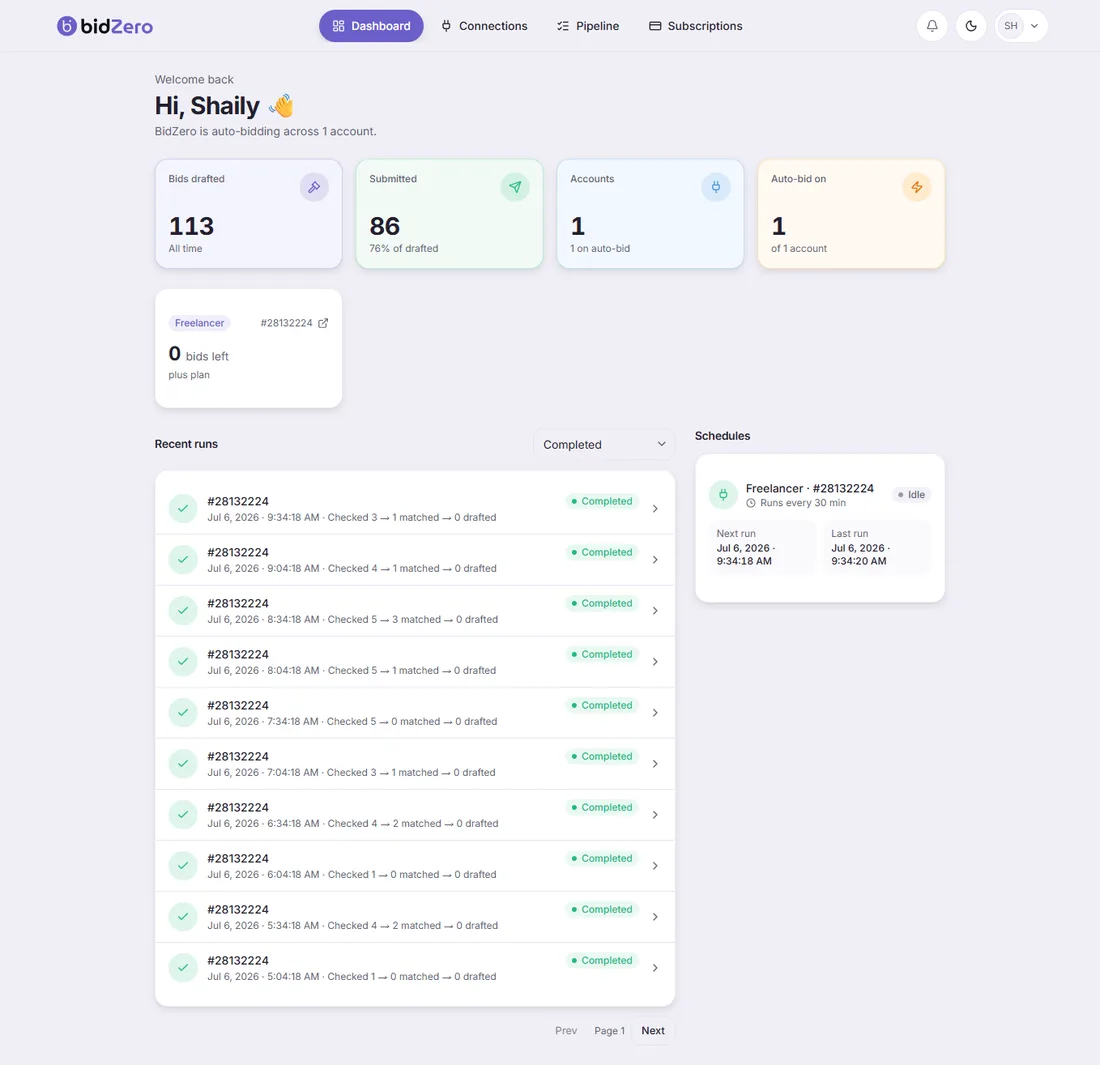Switch to the Pipeline tab
Image resolution: width=1100 pixels, height=1065 pixels.
click(588, 26)
